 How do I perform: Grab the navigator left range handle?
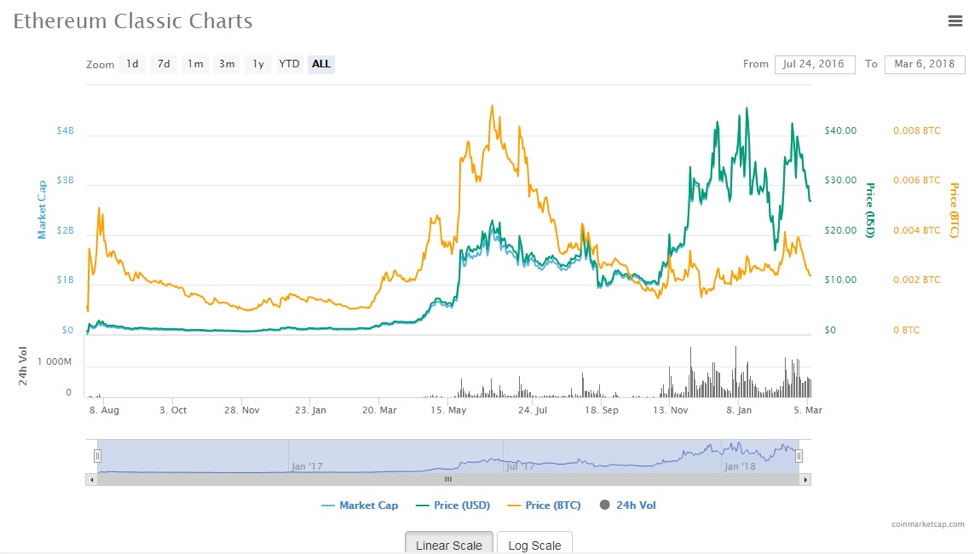pos(98,456)
